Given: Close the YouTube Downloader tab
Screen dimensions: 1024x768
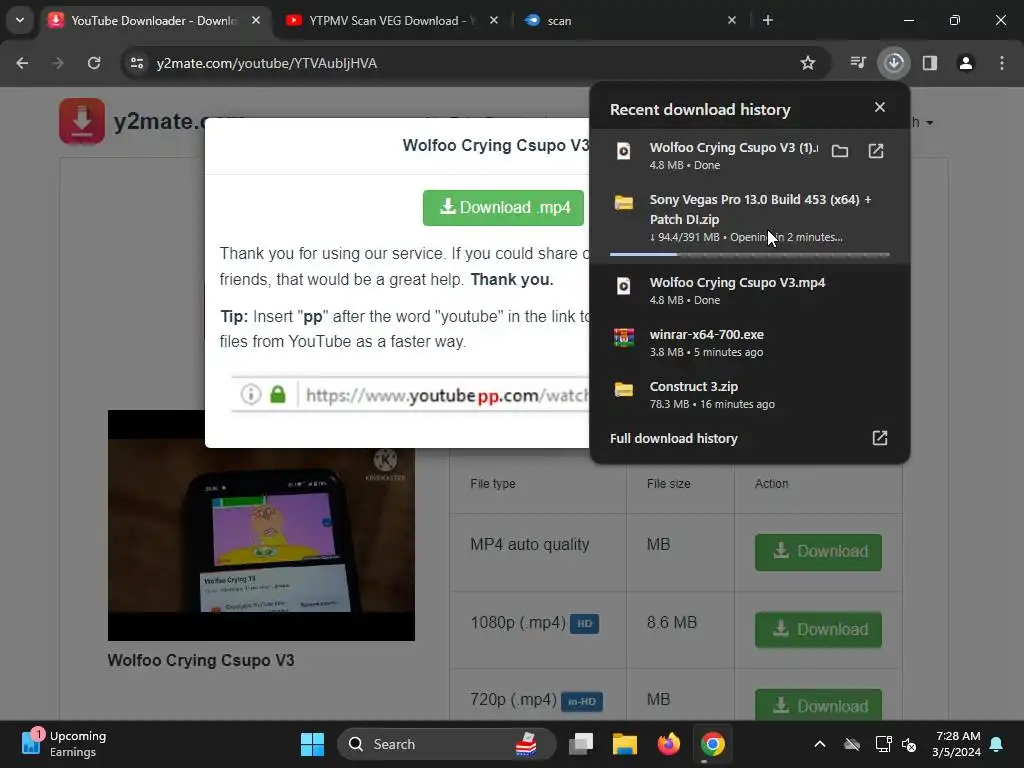Looking at the screenshot, I should [x=256, y=20].
